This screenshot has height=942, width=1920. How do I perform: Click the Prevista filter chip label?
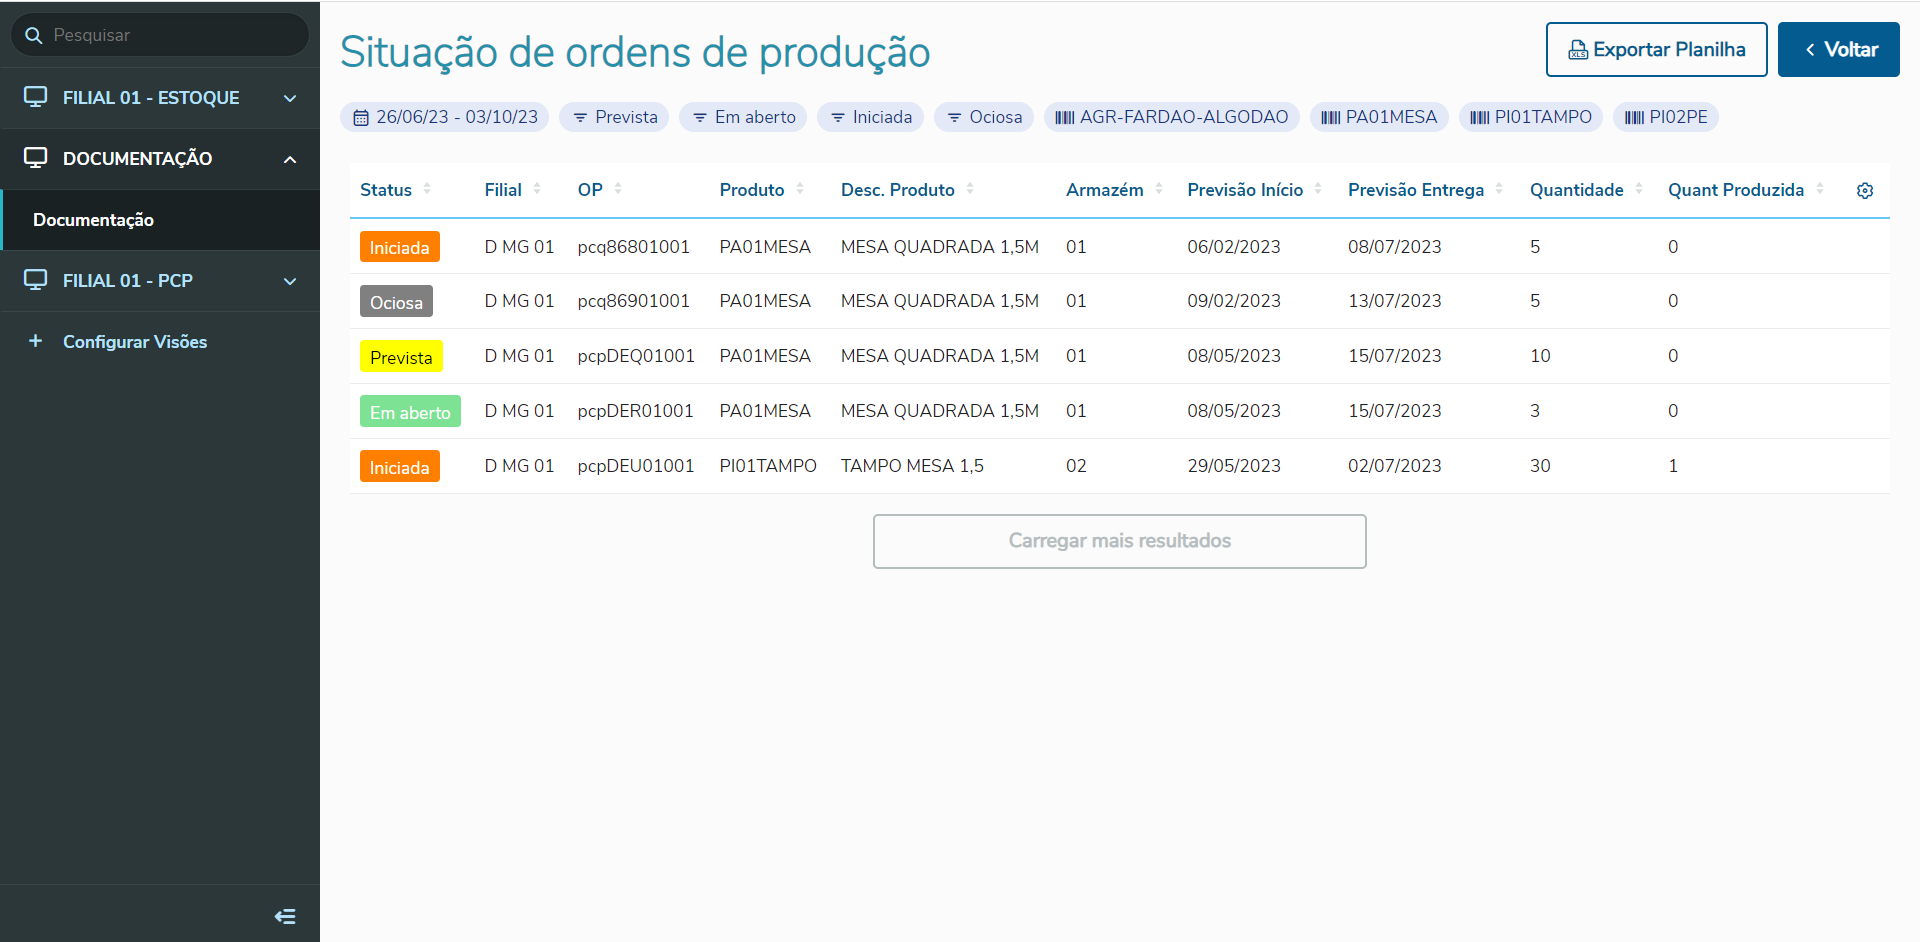(626, 117)
